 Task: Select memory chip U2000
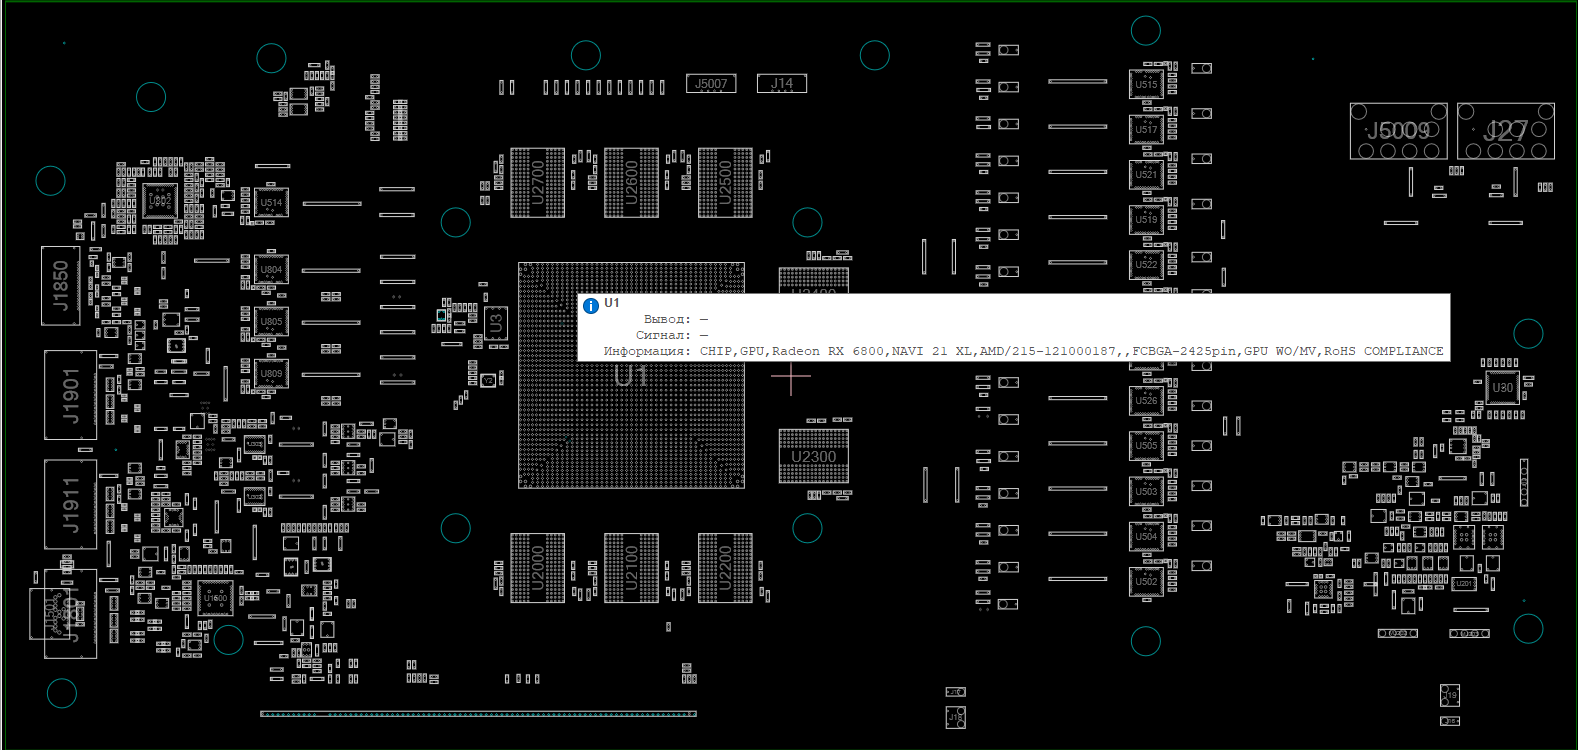(x=537, y=568)
